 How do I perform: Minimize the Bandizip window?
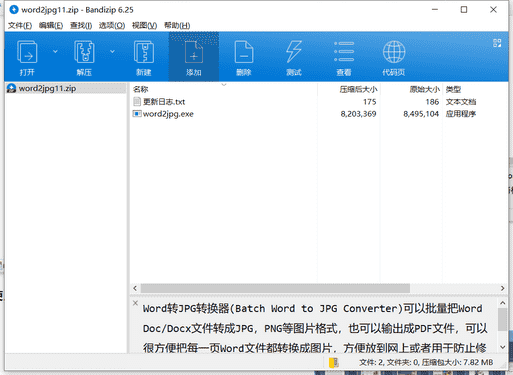pos(435,10)
